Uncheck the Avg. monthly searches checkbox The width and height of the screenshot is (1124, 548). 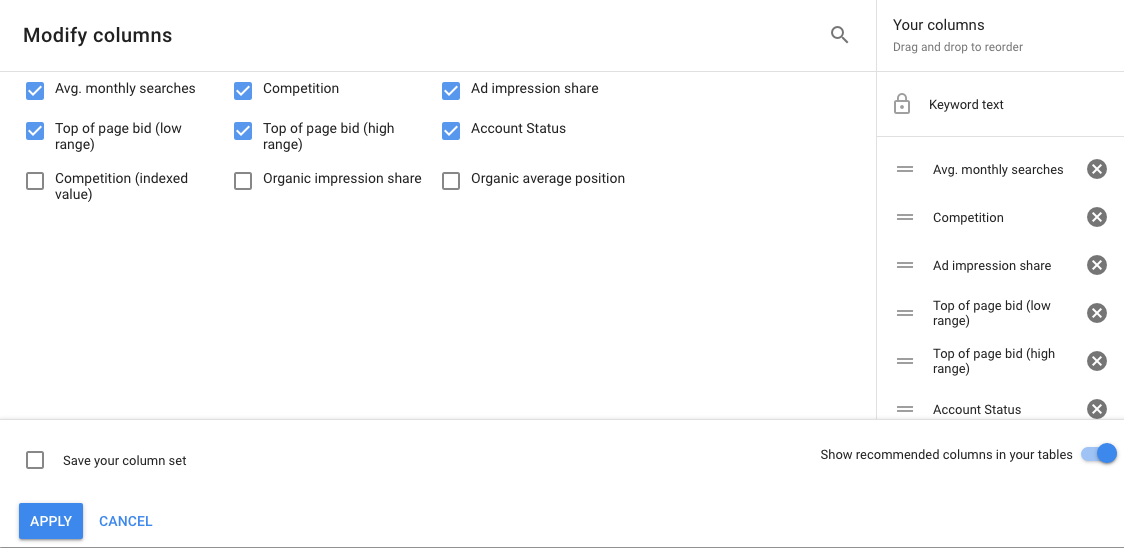pyautogui.click(x=35, y=90)
